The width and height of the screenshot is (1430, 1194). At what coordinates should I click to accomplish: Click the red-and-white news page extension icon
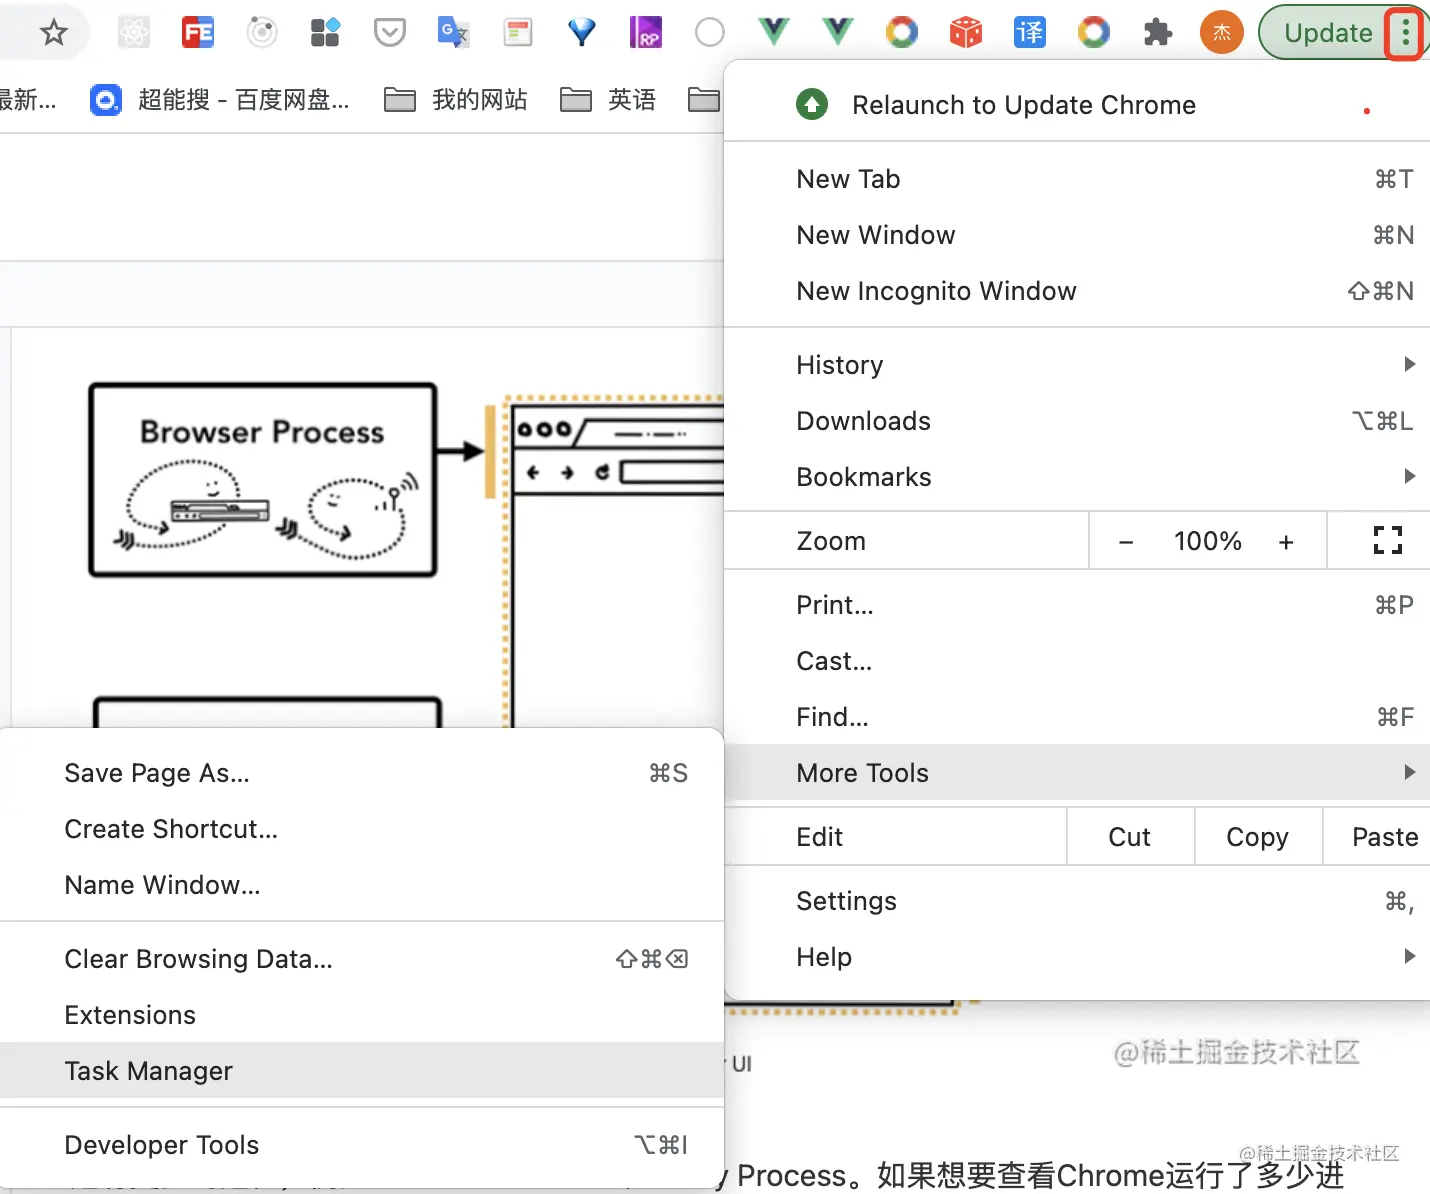pyautogui.click(x=518, y=33)
